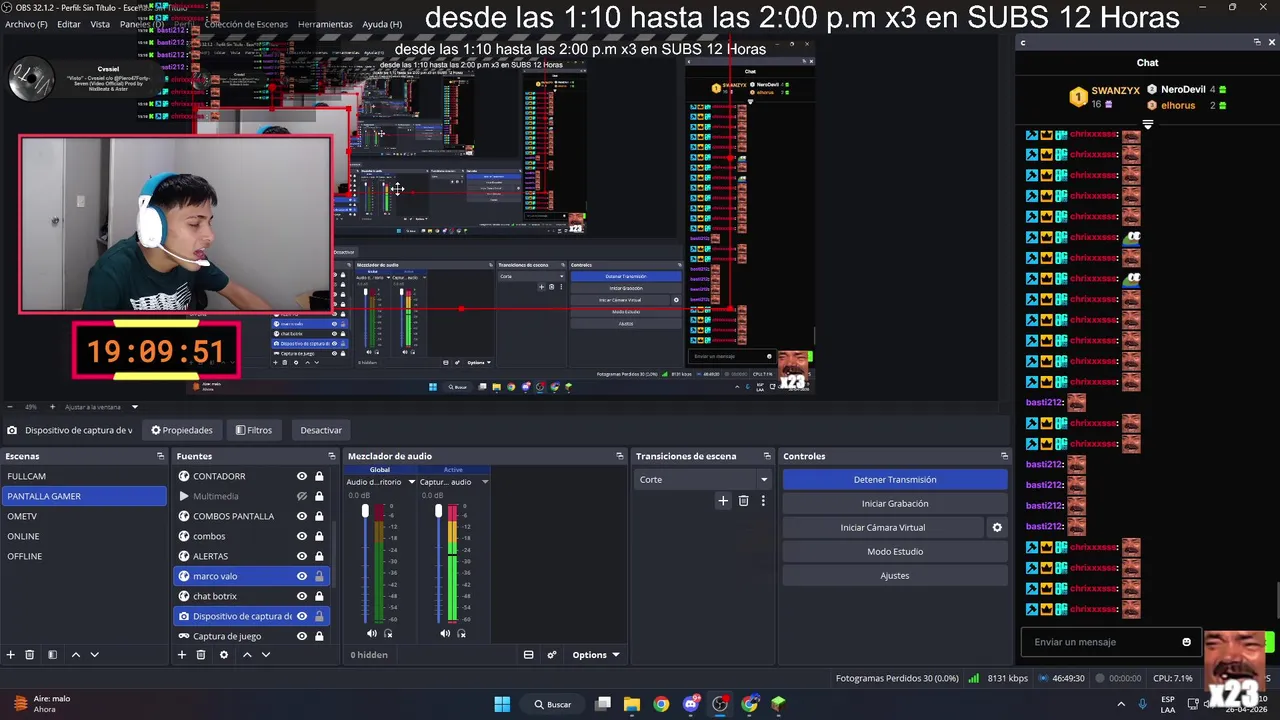Move scene down in Escenas list

point(95,655)
